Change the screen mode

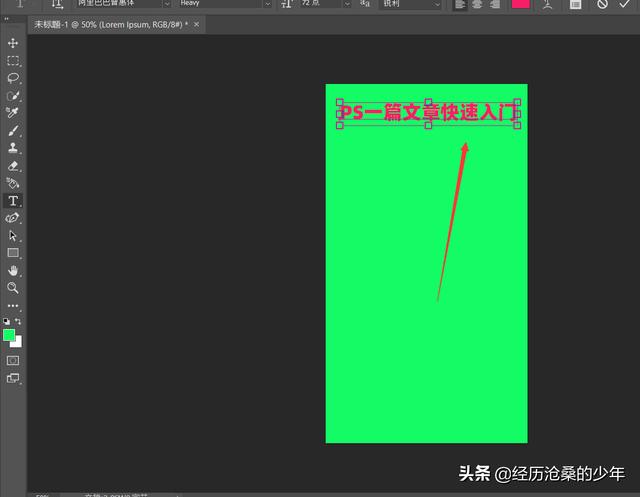[x=13, y=378]
